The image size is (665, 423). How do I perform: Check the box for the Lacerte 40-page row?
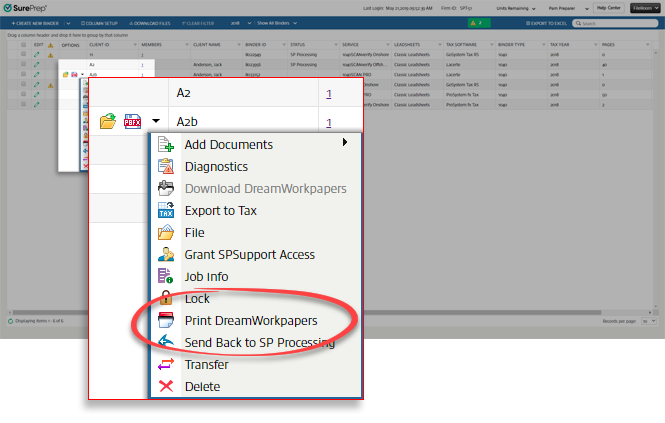pyautogui.click(x=23, y=64)
